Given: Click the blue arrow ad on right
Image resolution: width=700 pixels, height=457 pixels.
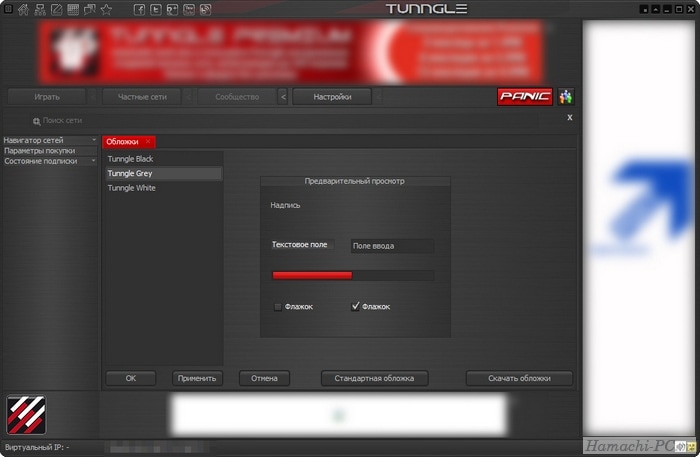Looking at the screenshot, I should [x=639, y=228].
